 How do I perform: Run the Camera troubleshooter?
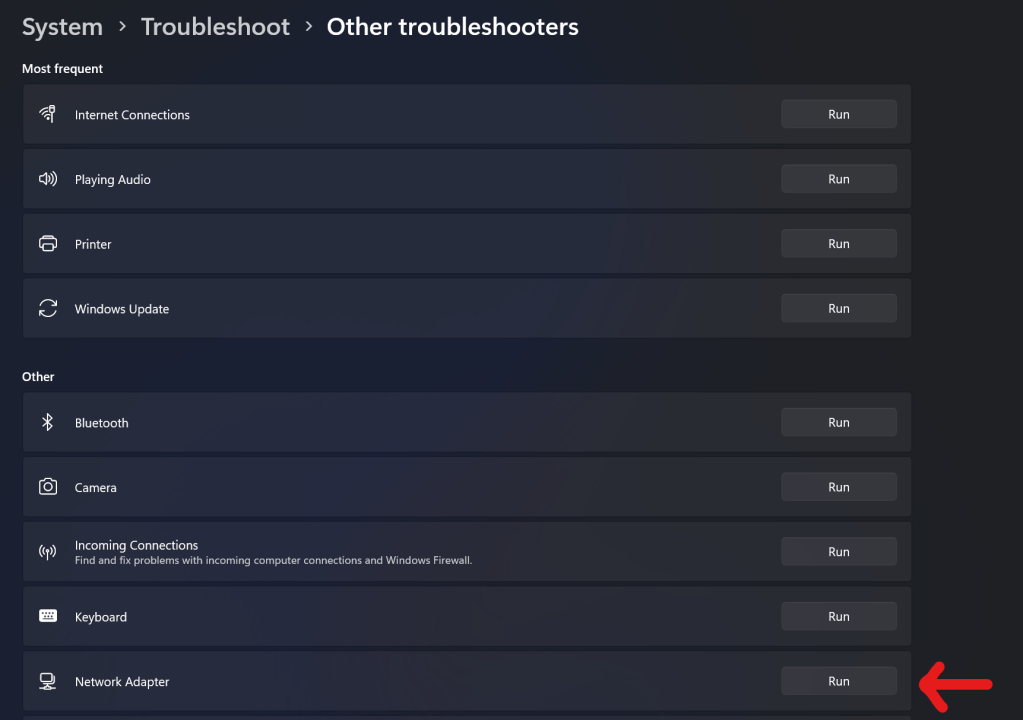tap(838, 487)
